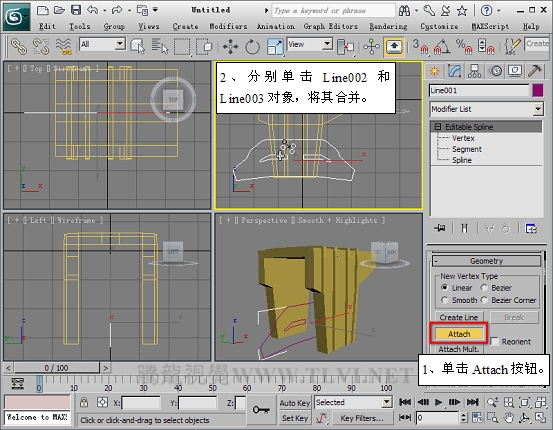Image resolution: width=553 pixels, height=430 pixels.
Task: Click the Attach button
Action: pyautogui.click(x=459, y=334)
